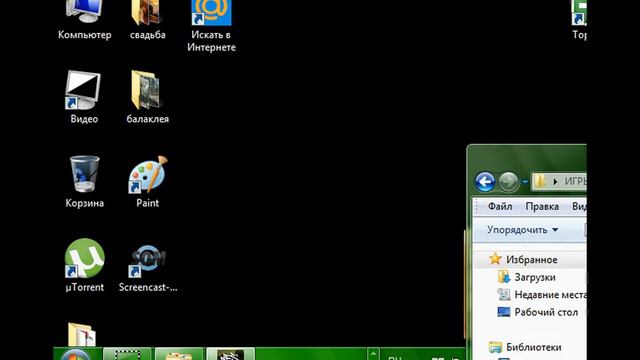Open the Упорядочить dropdown
This screenshot has height=360, width=640.
522,230
